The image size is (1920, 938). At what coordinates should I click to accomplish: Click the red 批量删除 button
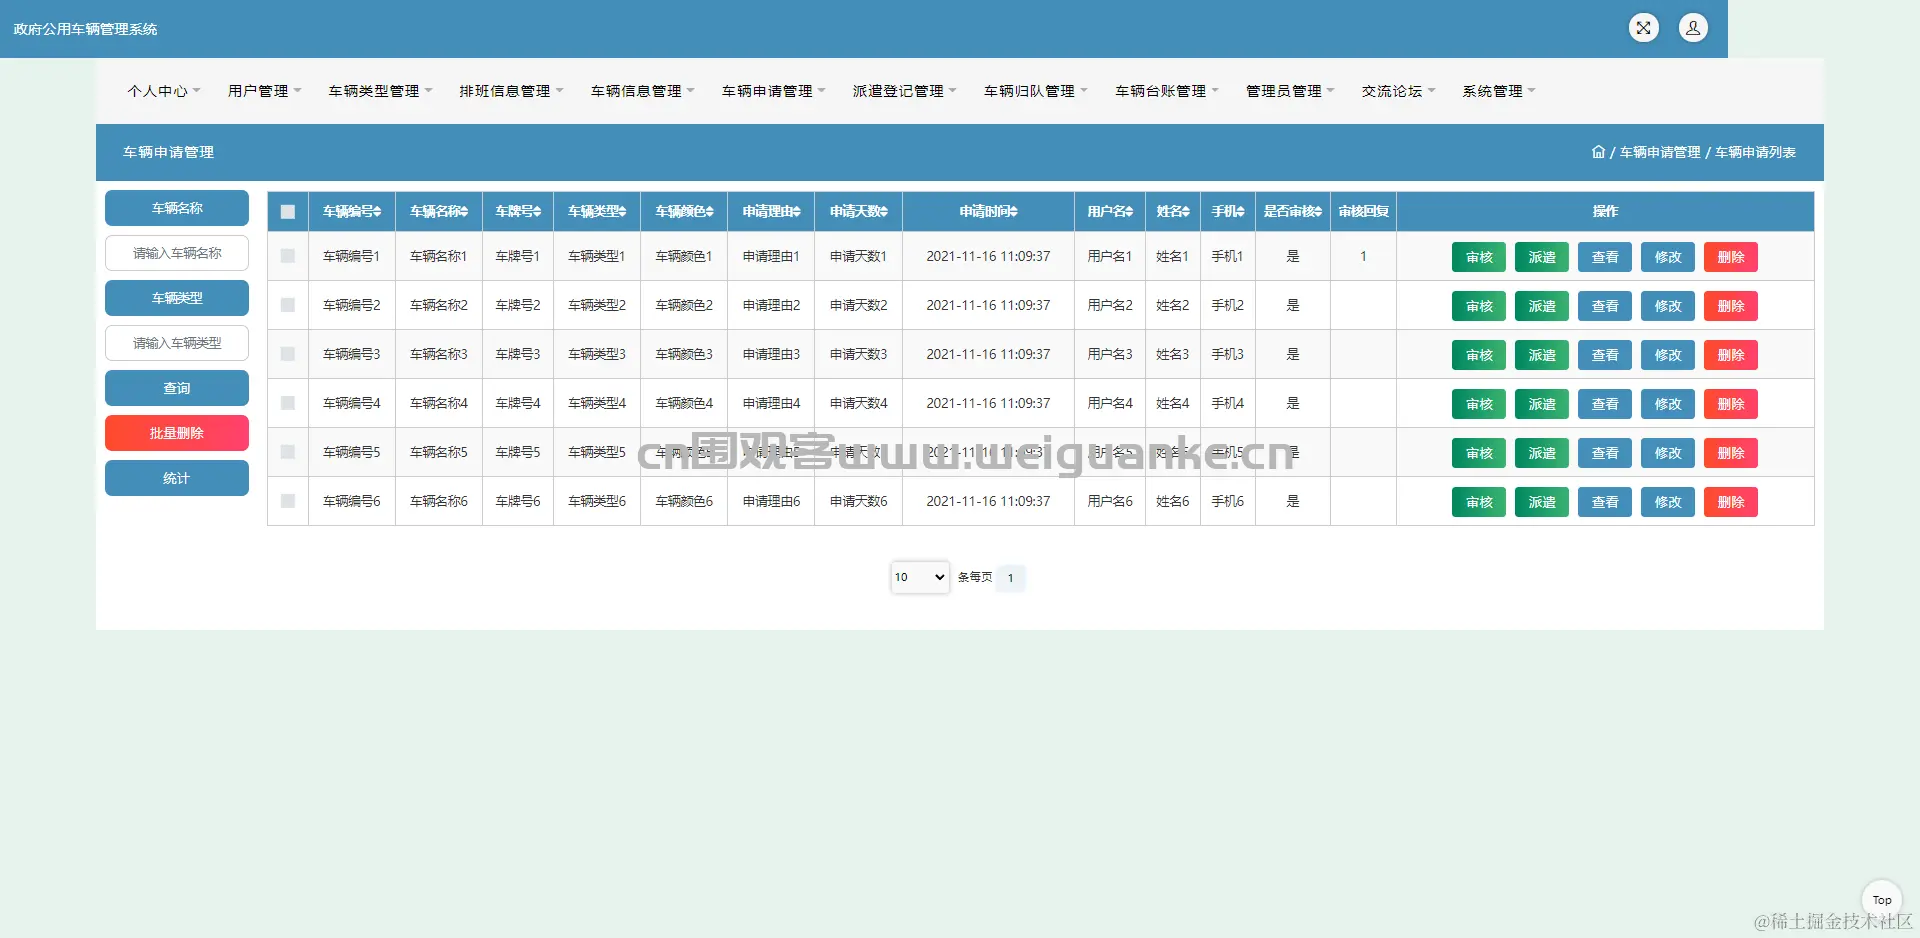177,433
